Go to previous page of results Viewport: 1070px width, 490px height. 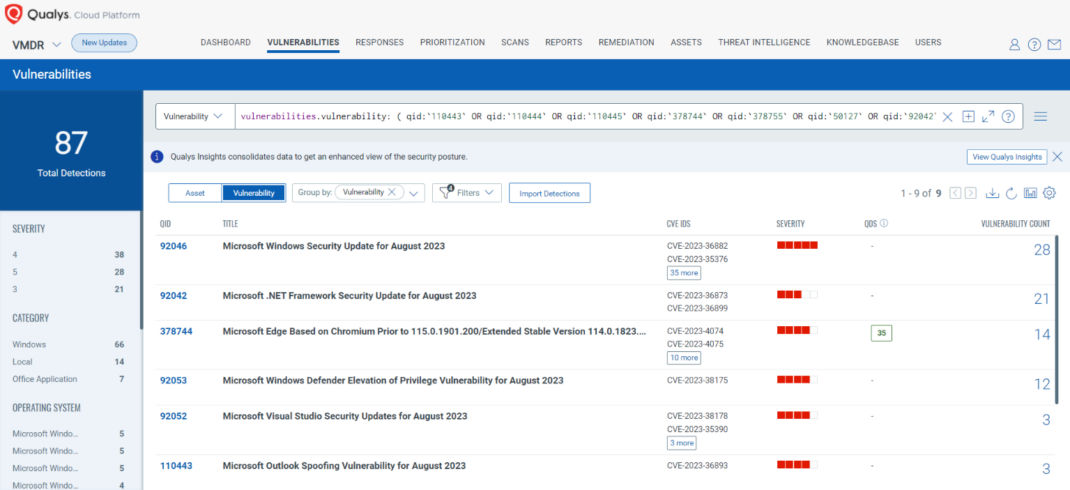955,193
